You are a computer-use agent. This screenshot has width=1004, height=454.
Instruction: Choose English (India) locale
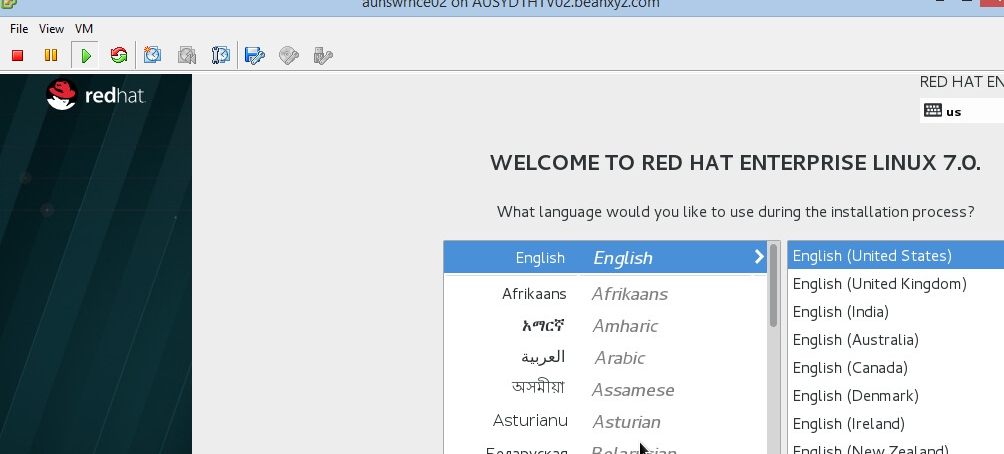896,312
